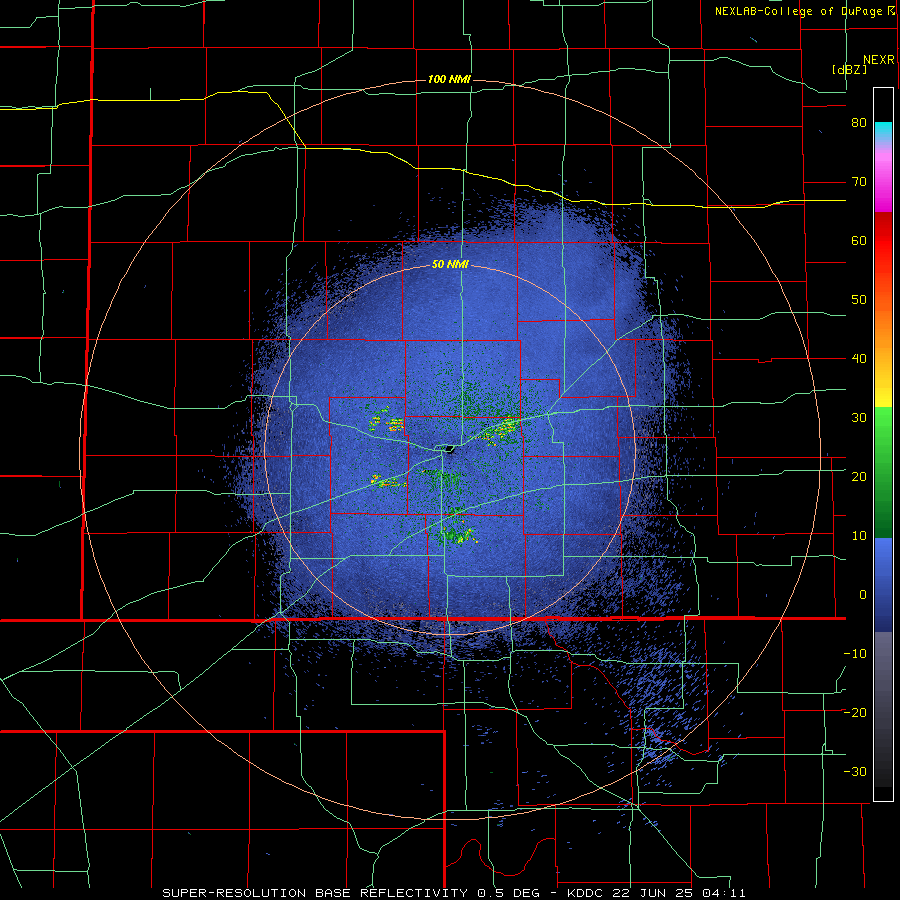900x900 pixels.
Task: Click the '100 NMI' range ring label
Action: tap(449, 79)
